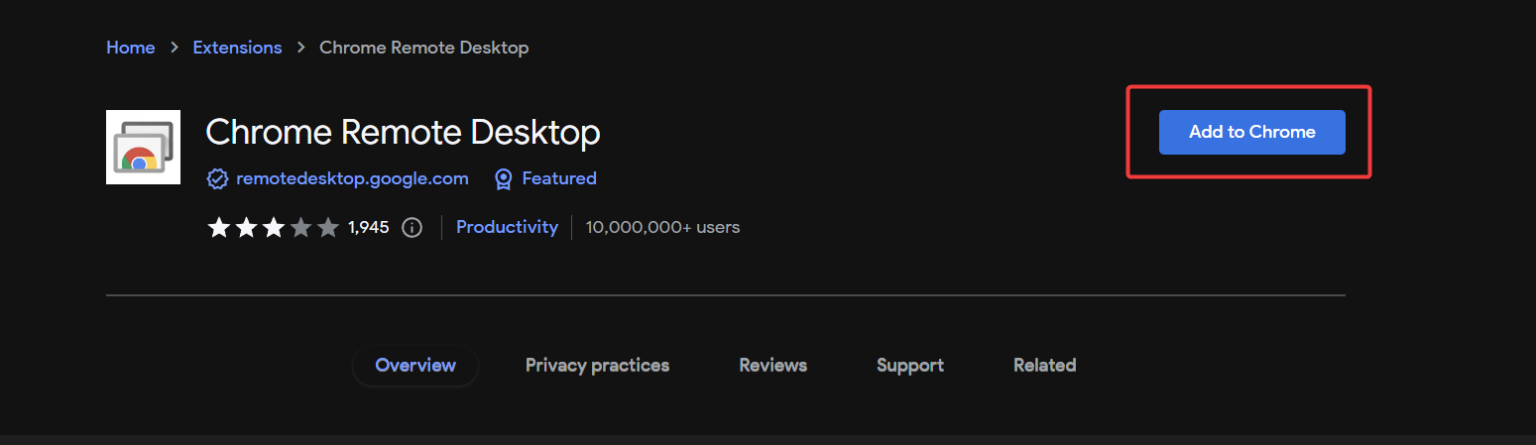Open the remotedesktop.google.com publisher link
The height and width of the screenshot is (445, 1536).
click(x=352, y=179)
